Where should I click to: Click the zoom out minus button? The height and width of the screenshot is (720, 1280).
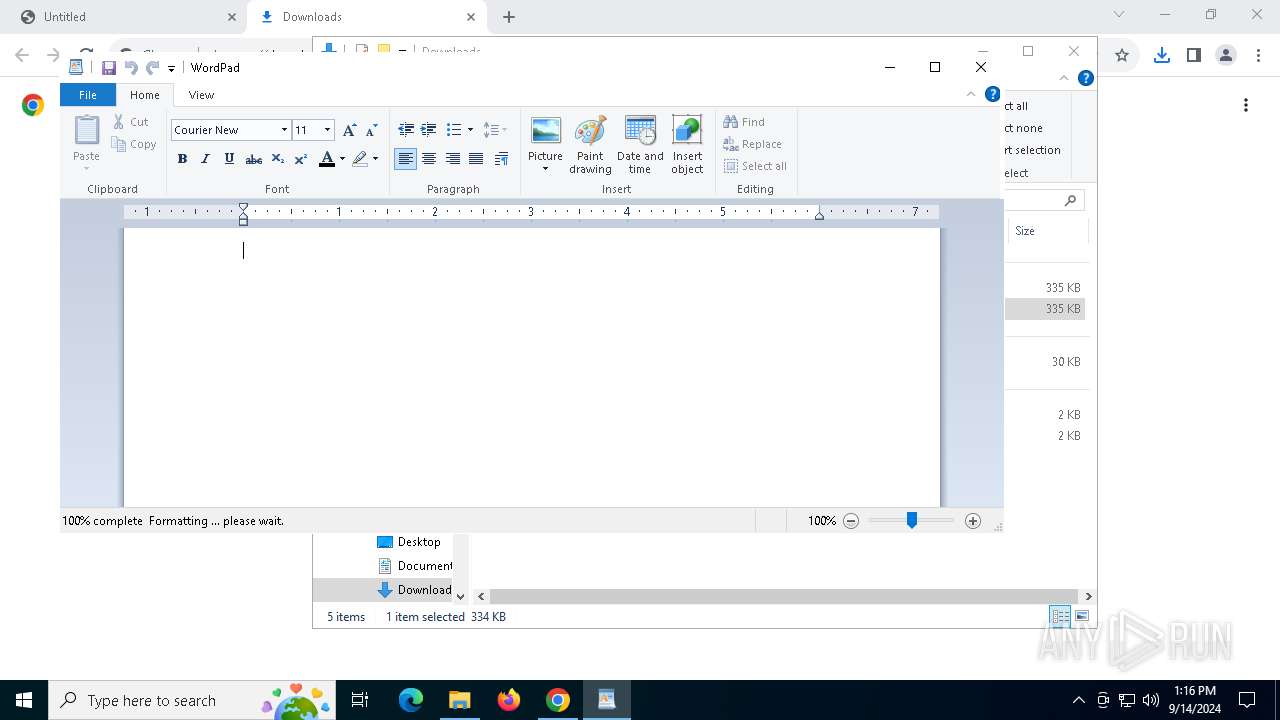click(x=851, y=521)
